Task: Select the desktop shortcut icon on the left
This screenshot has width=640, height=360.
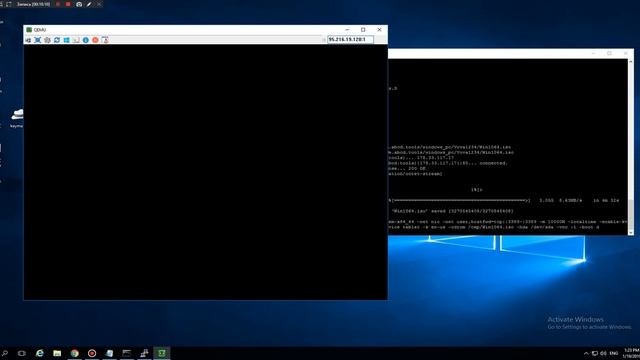Action: tap(17, 117)
